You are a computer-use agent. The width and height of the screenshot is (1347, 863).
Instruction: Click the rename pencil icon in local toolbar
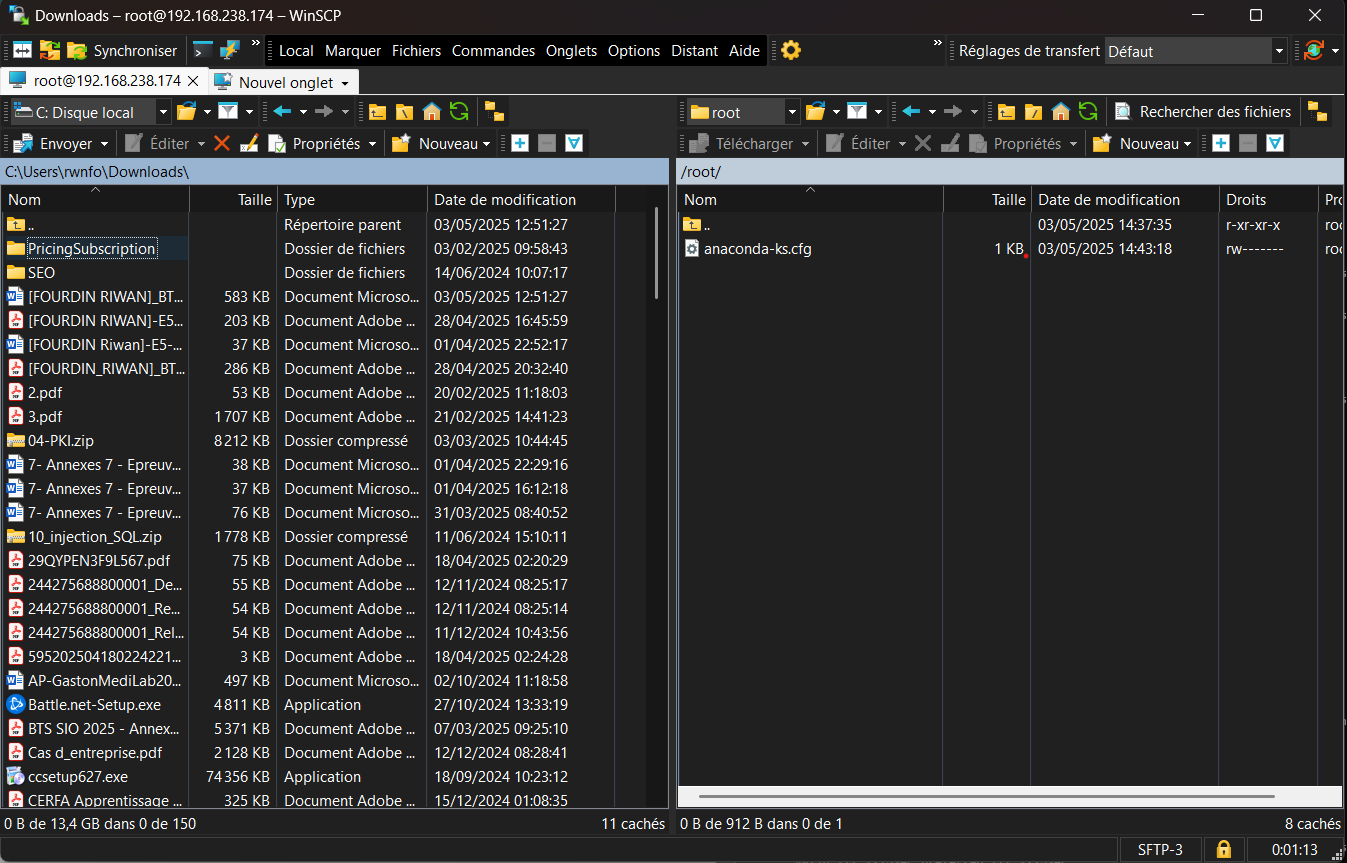coord(249,144)
